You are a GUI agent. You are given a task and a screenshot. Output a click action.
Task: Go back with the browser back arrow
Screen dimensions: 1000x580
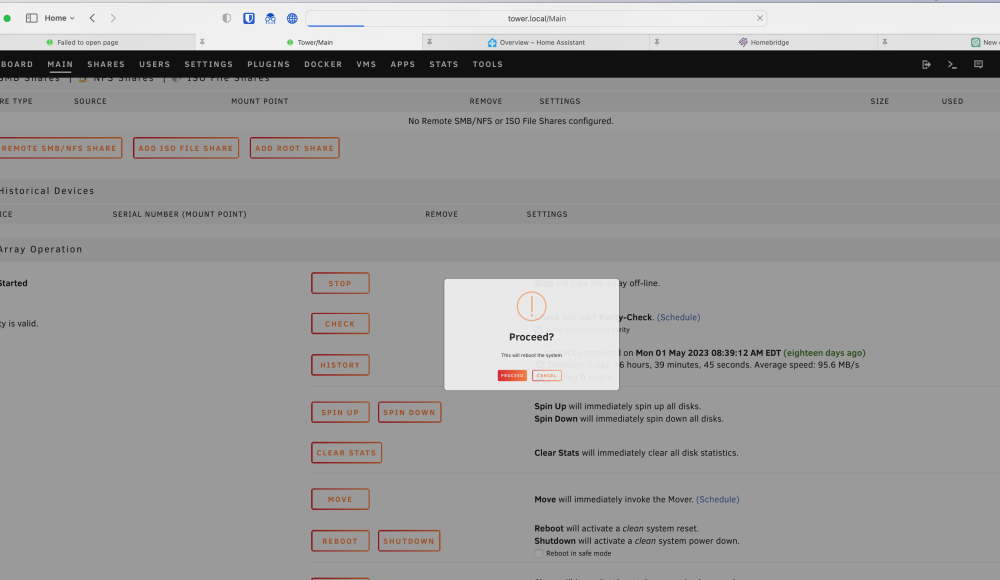pyautogui.click(x=92, y=18)
